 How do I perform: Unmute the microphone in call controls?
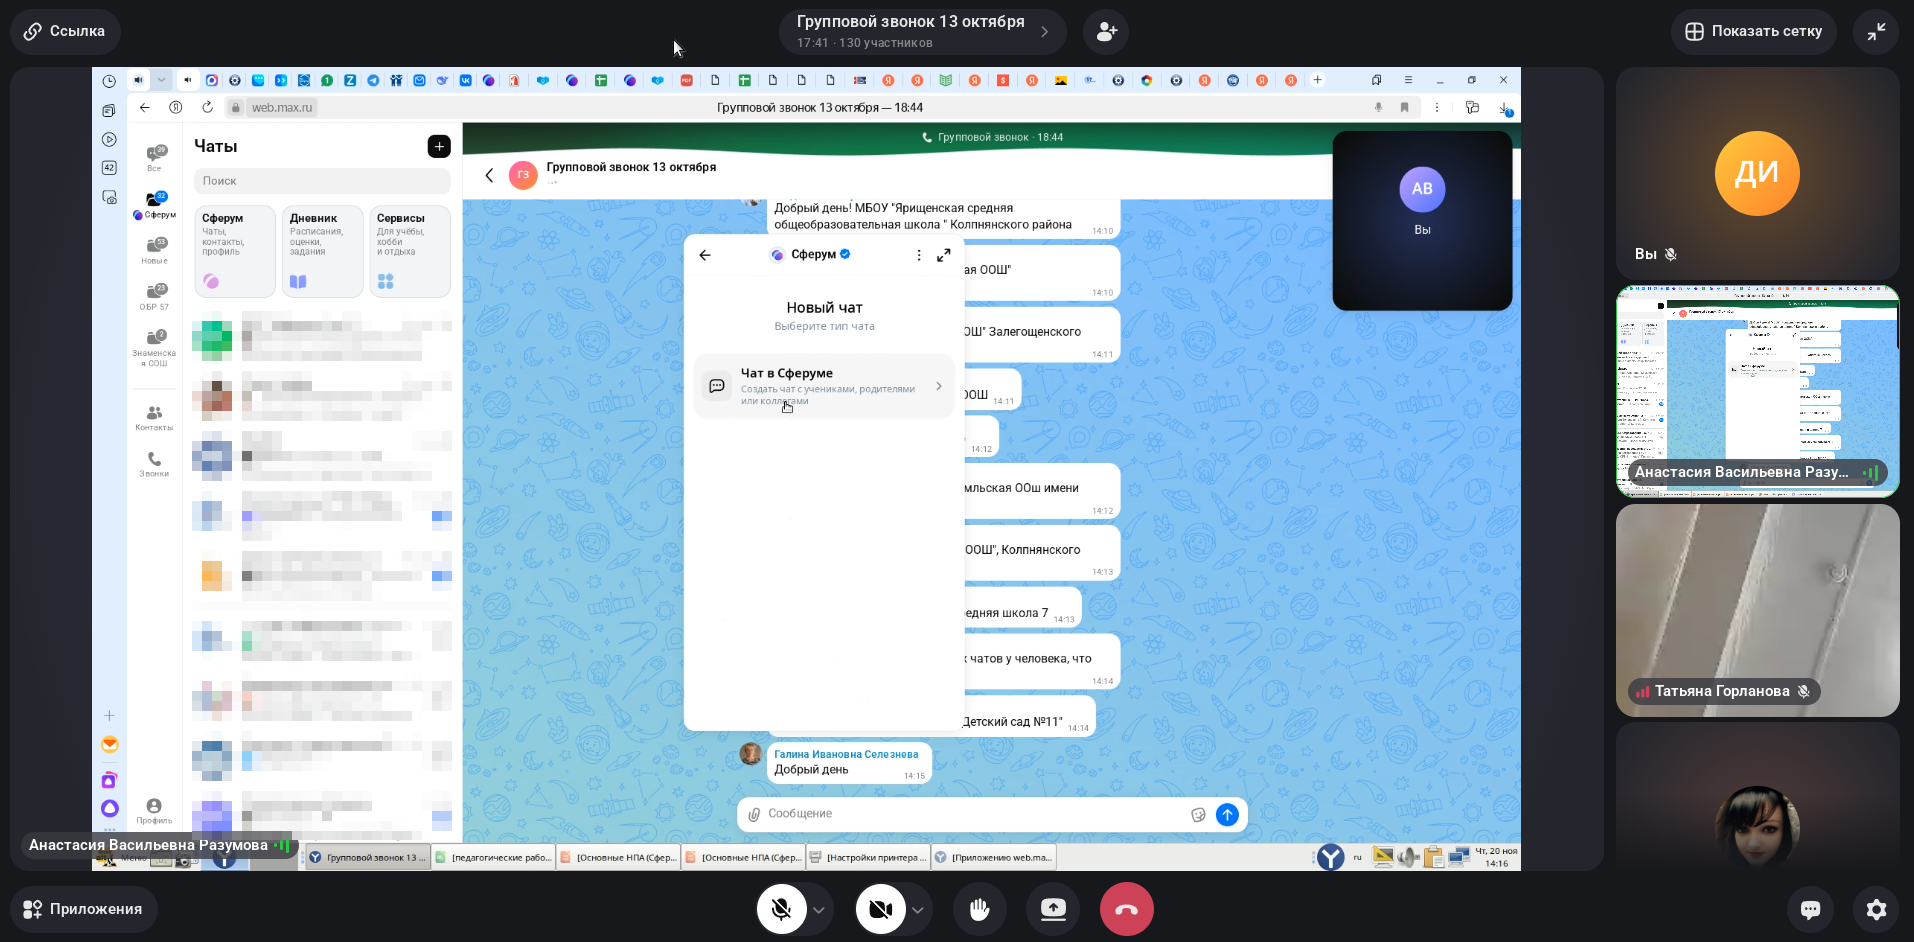click(x=781, y=909)
